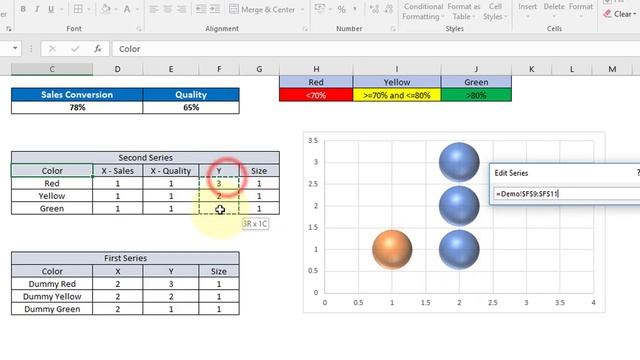
Task: Toggle Bold formatting in the Font group
Action: [x=23, y=9]
